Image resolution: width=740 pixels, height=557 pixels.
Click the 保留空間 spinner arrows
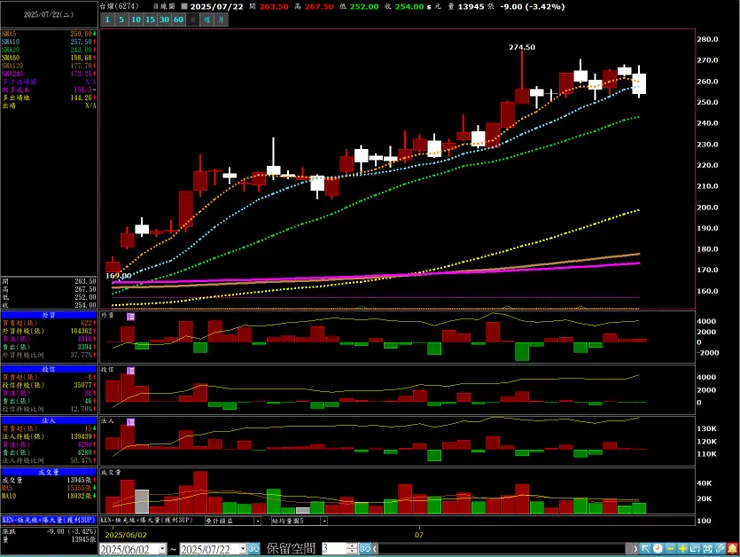(x=352, y=549)
